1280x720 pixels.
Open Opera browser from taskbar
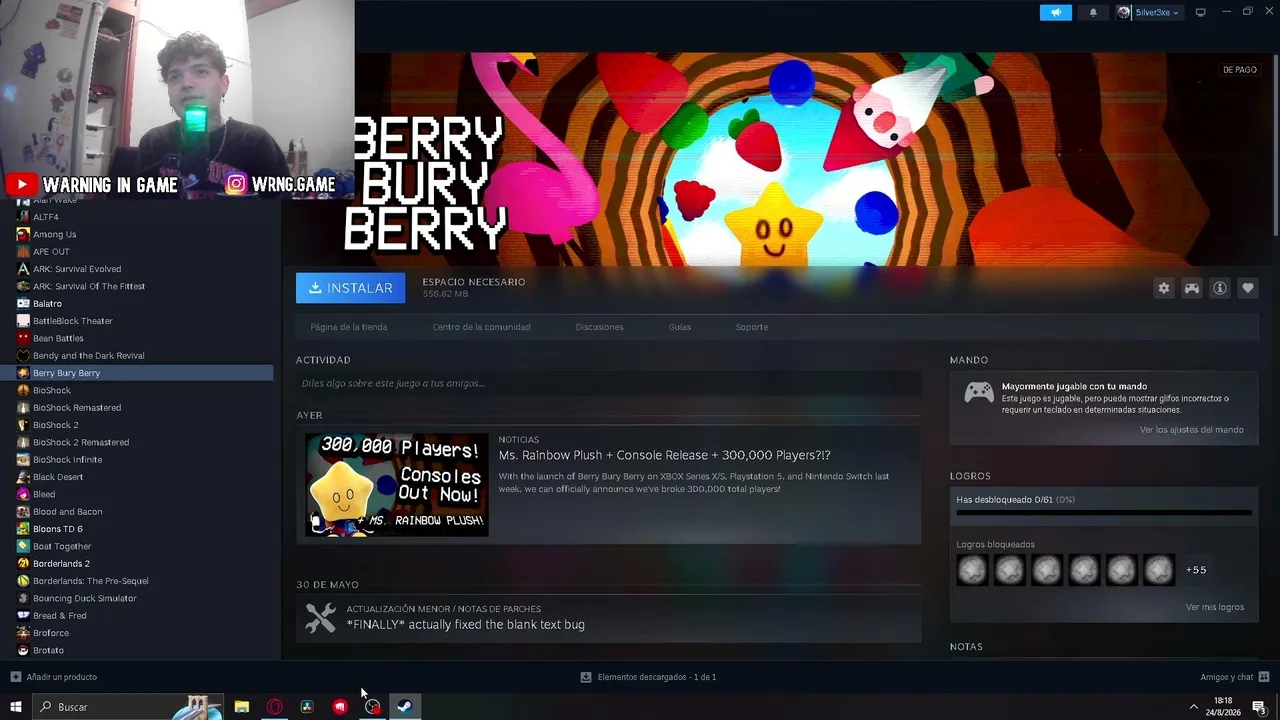click(275, 707)
